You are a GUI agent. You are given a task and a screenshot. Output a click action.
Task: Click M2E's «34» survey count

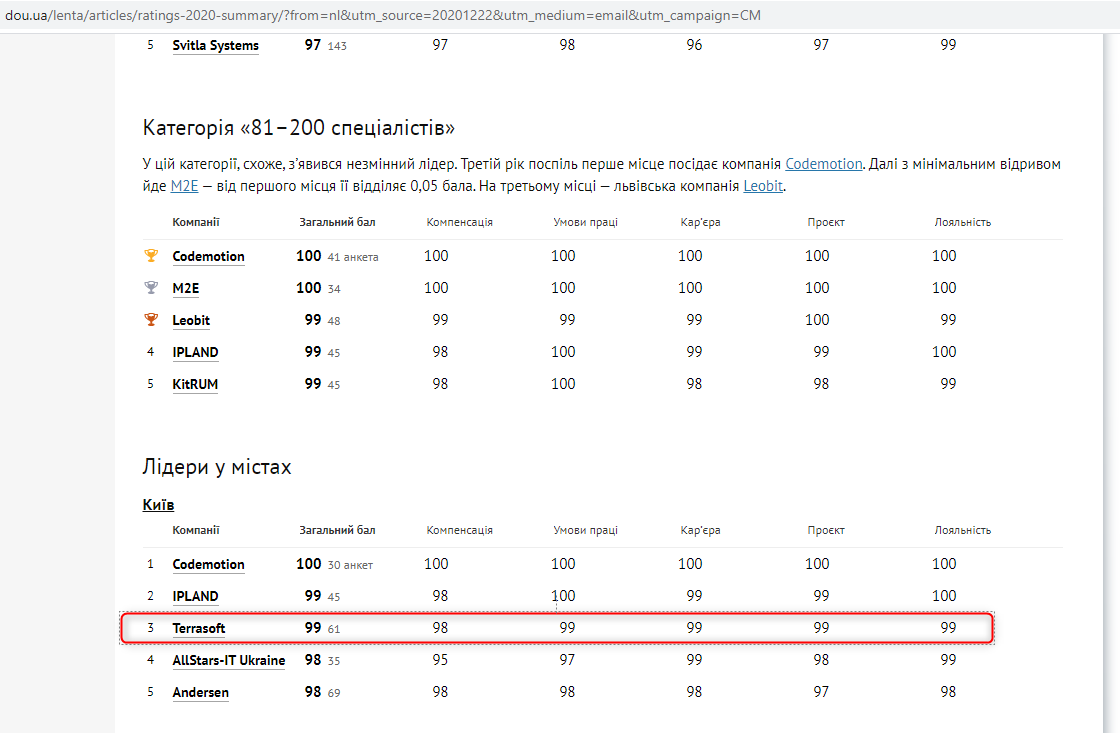(x=334, y=289)
